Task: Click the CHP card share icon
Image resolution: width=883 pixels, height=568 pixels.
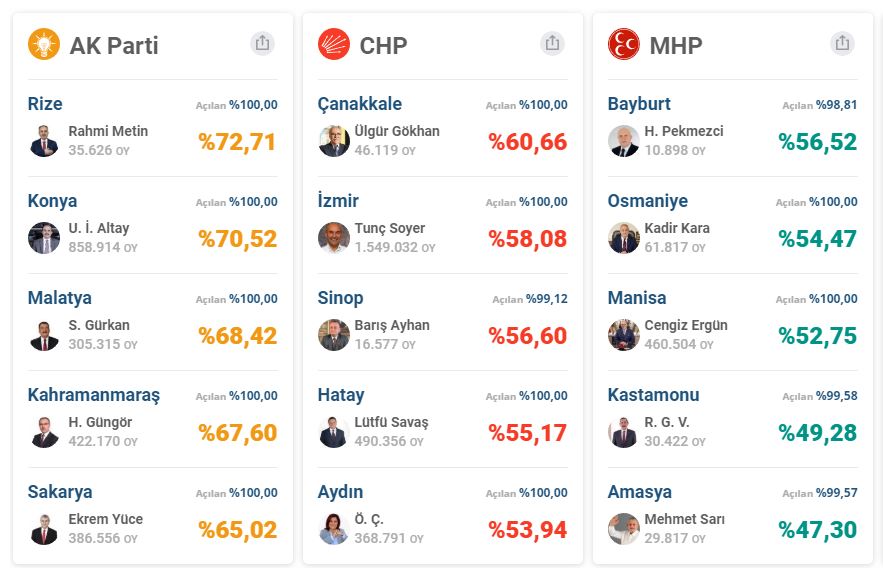Action: [x=552, y=43]
